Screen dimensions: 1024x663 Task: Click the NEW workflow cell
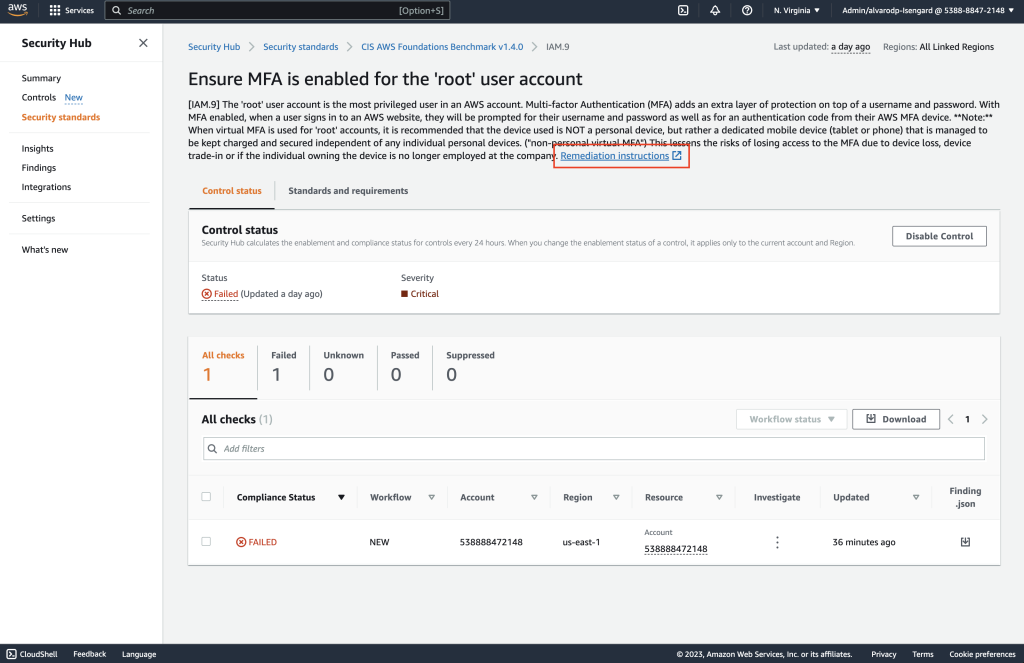point(379,542)
